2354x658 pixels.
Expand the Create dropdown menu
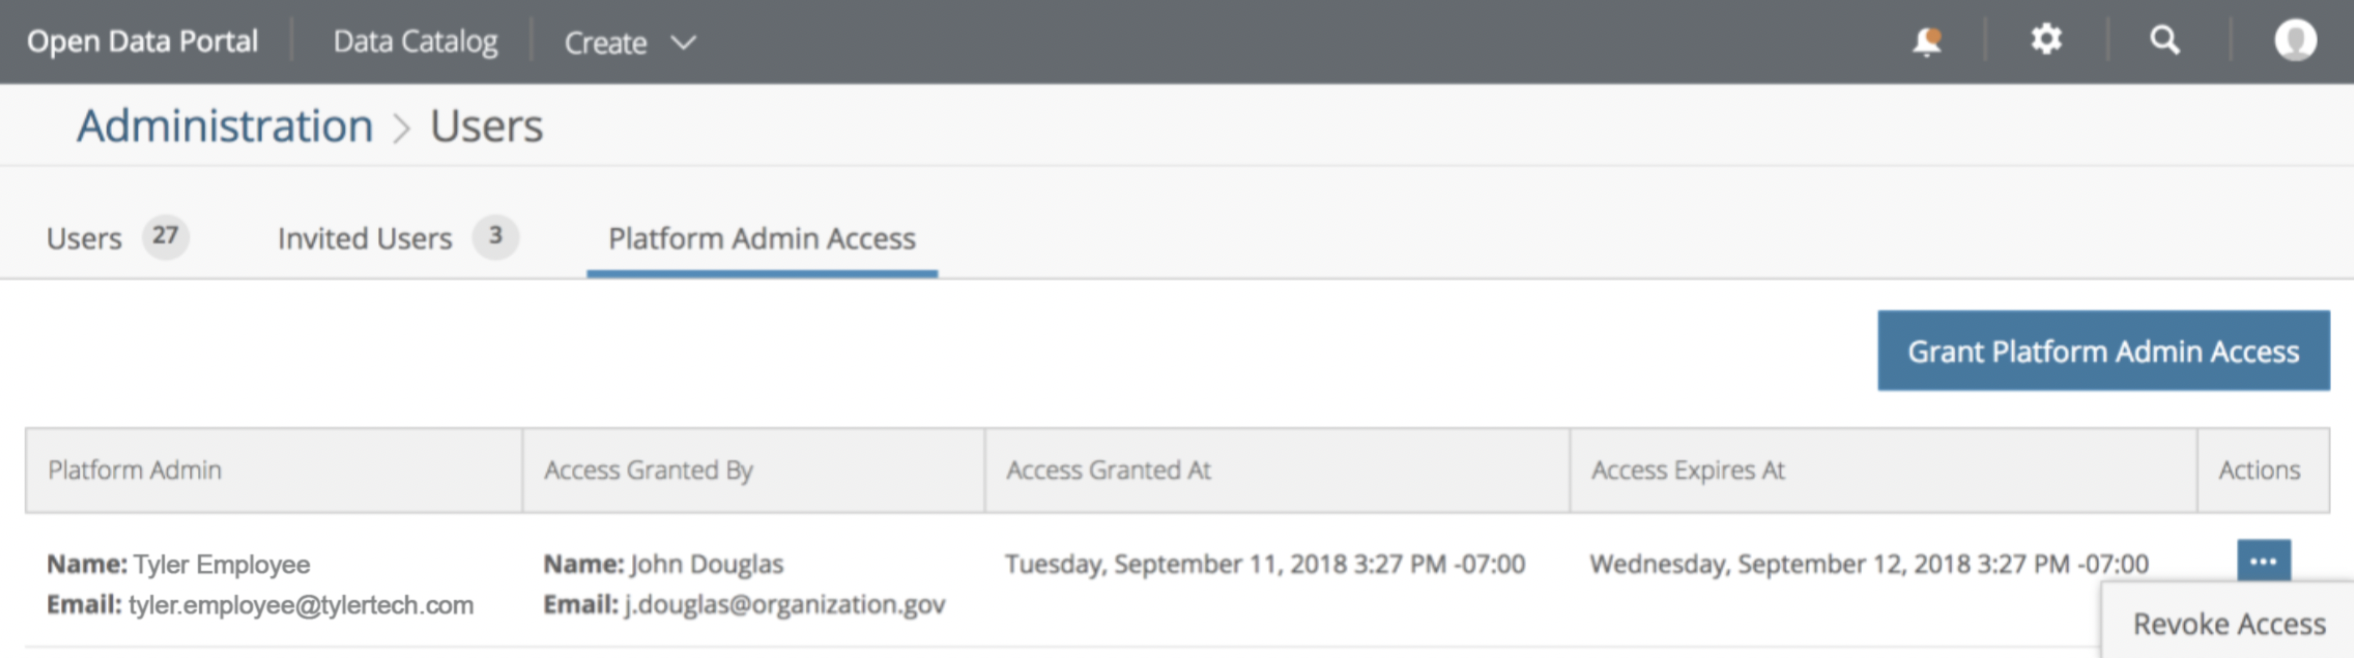click(x=630, y=42)
